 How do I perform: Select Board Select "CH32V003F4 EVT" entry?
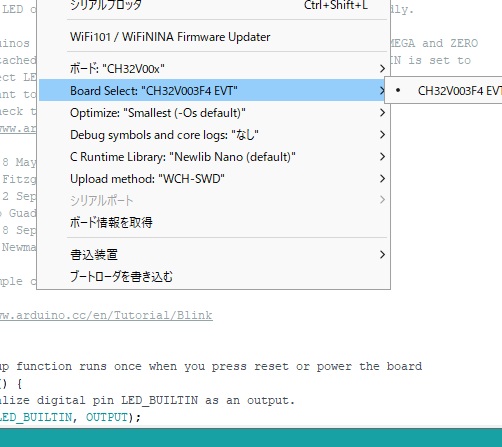(x=213, y=90)
